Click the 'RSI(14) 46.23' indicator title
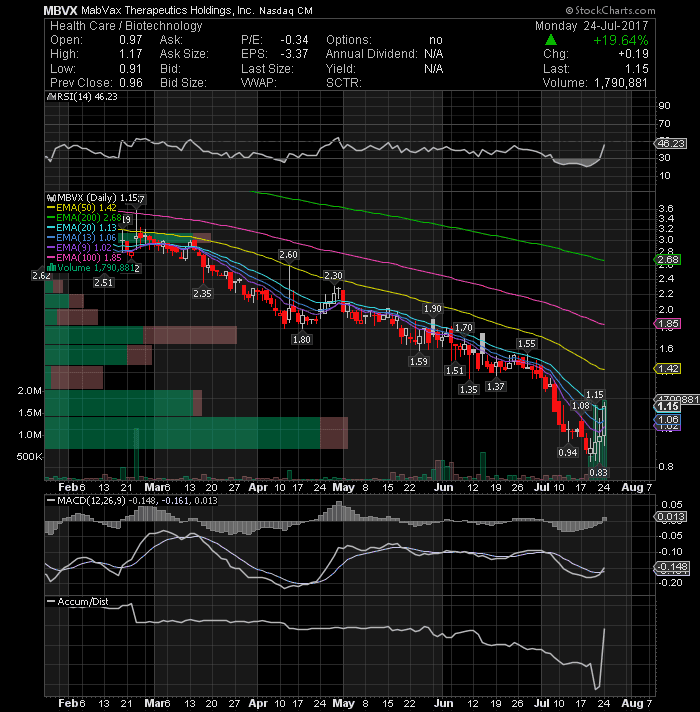The width and height of the screenshot is (700, 712). [x=87, y=97]
